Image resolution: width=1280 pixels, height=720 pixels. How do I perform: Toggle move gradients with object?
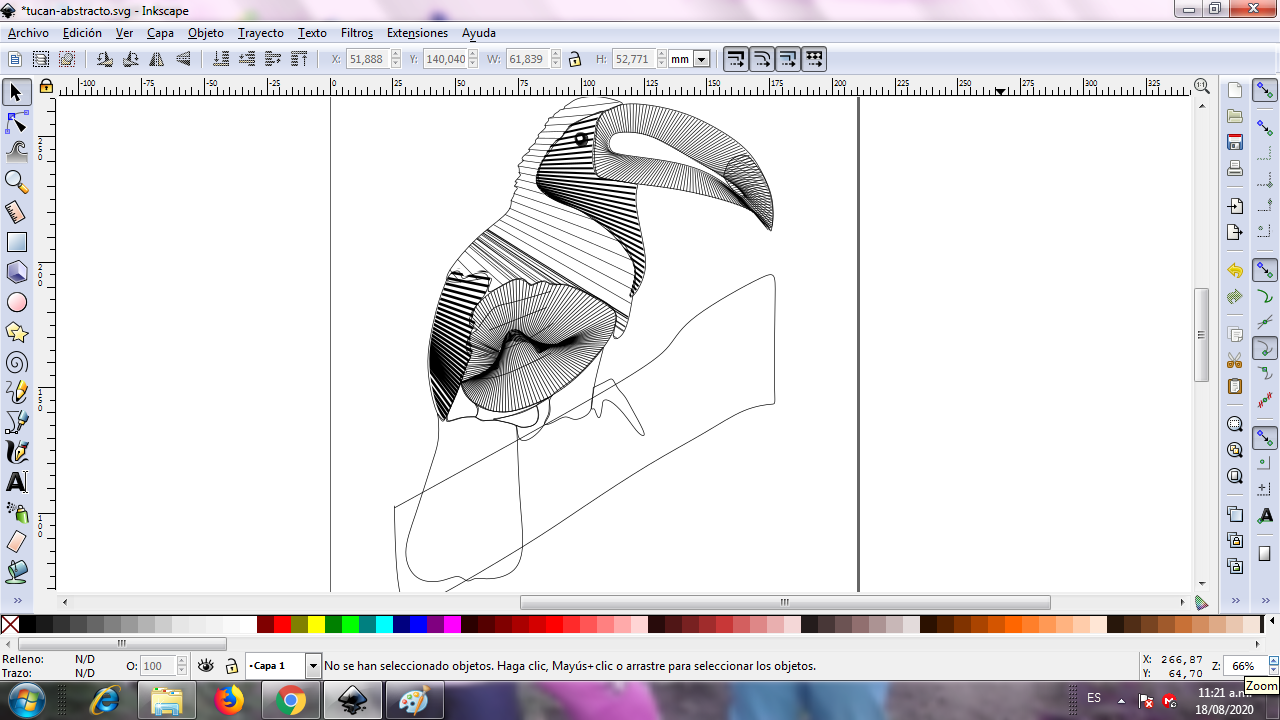tap(788, 59)
